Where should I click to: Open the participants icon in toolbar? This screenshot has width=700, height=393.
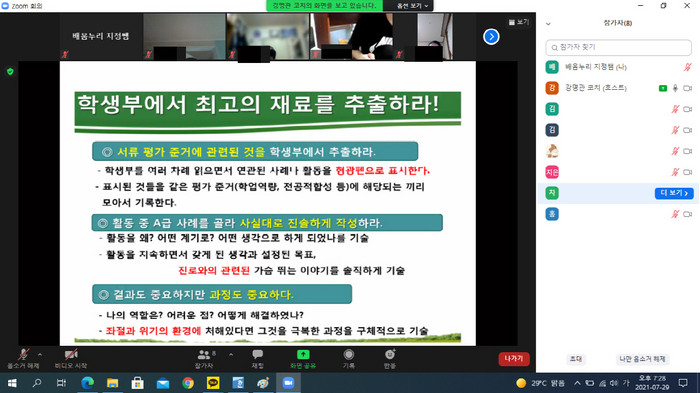pos(204,355)
